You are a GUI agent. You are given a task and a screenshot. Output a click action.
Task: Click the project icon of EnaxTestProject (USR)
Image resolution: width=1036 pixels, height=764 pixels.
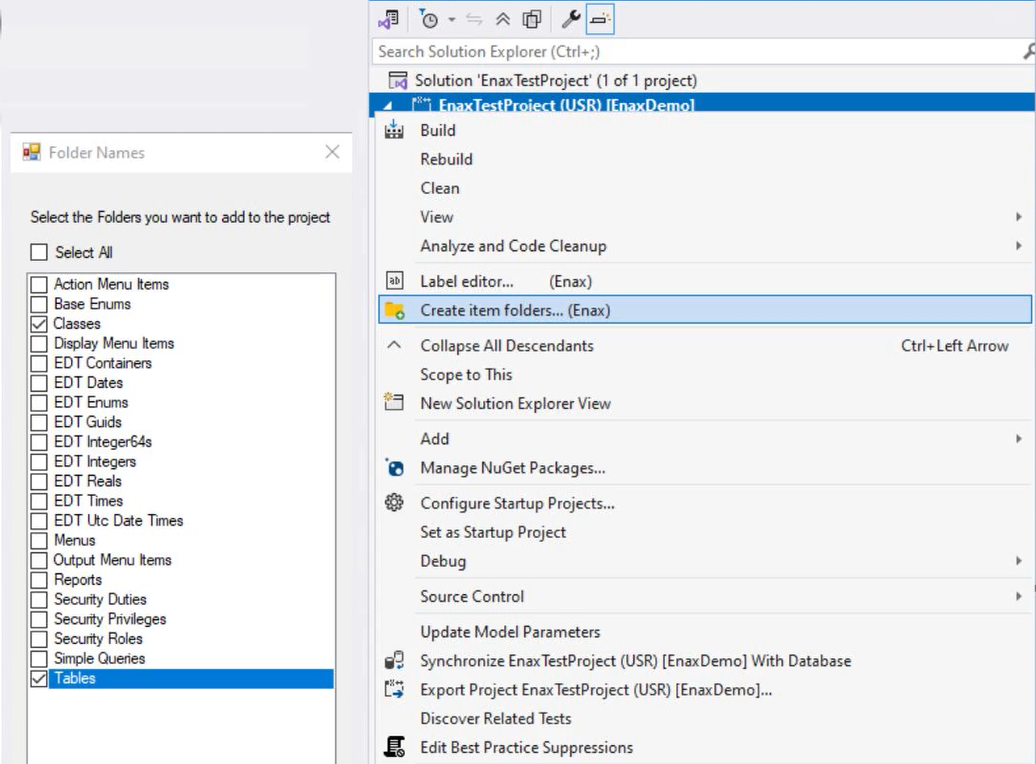421,104
